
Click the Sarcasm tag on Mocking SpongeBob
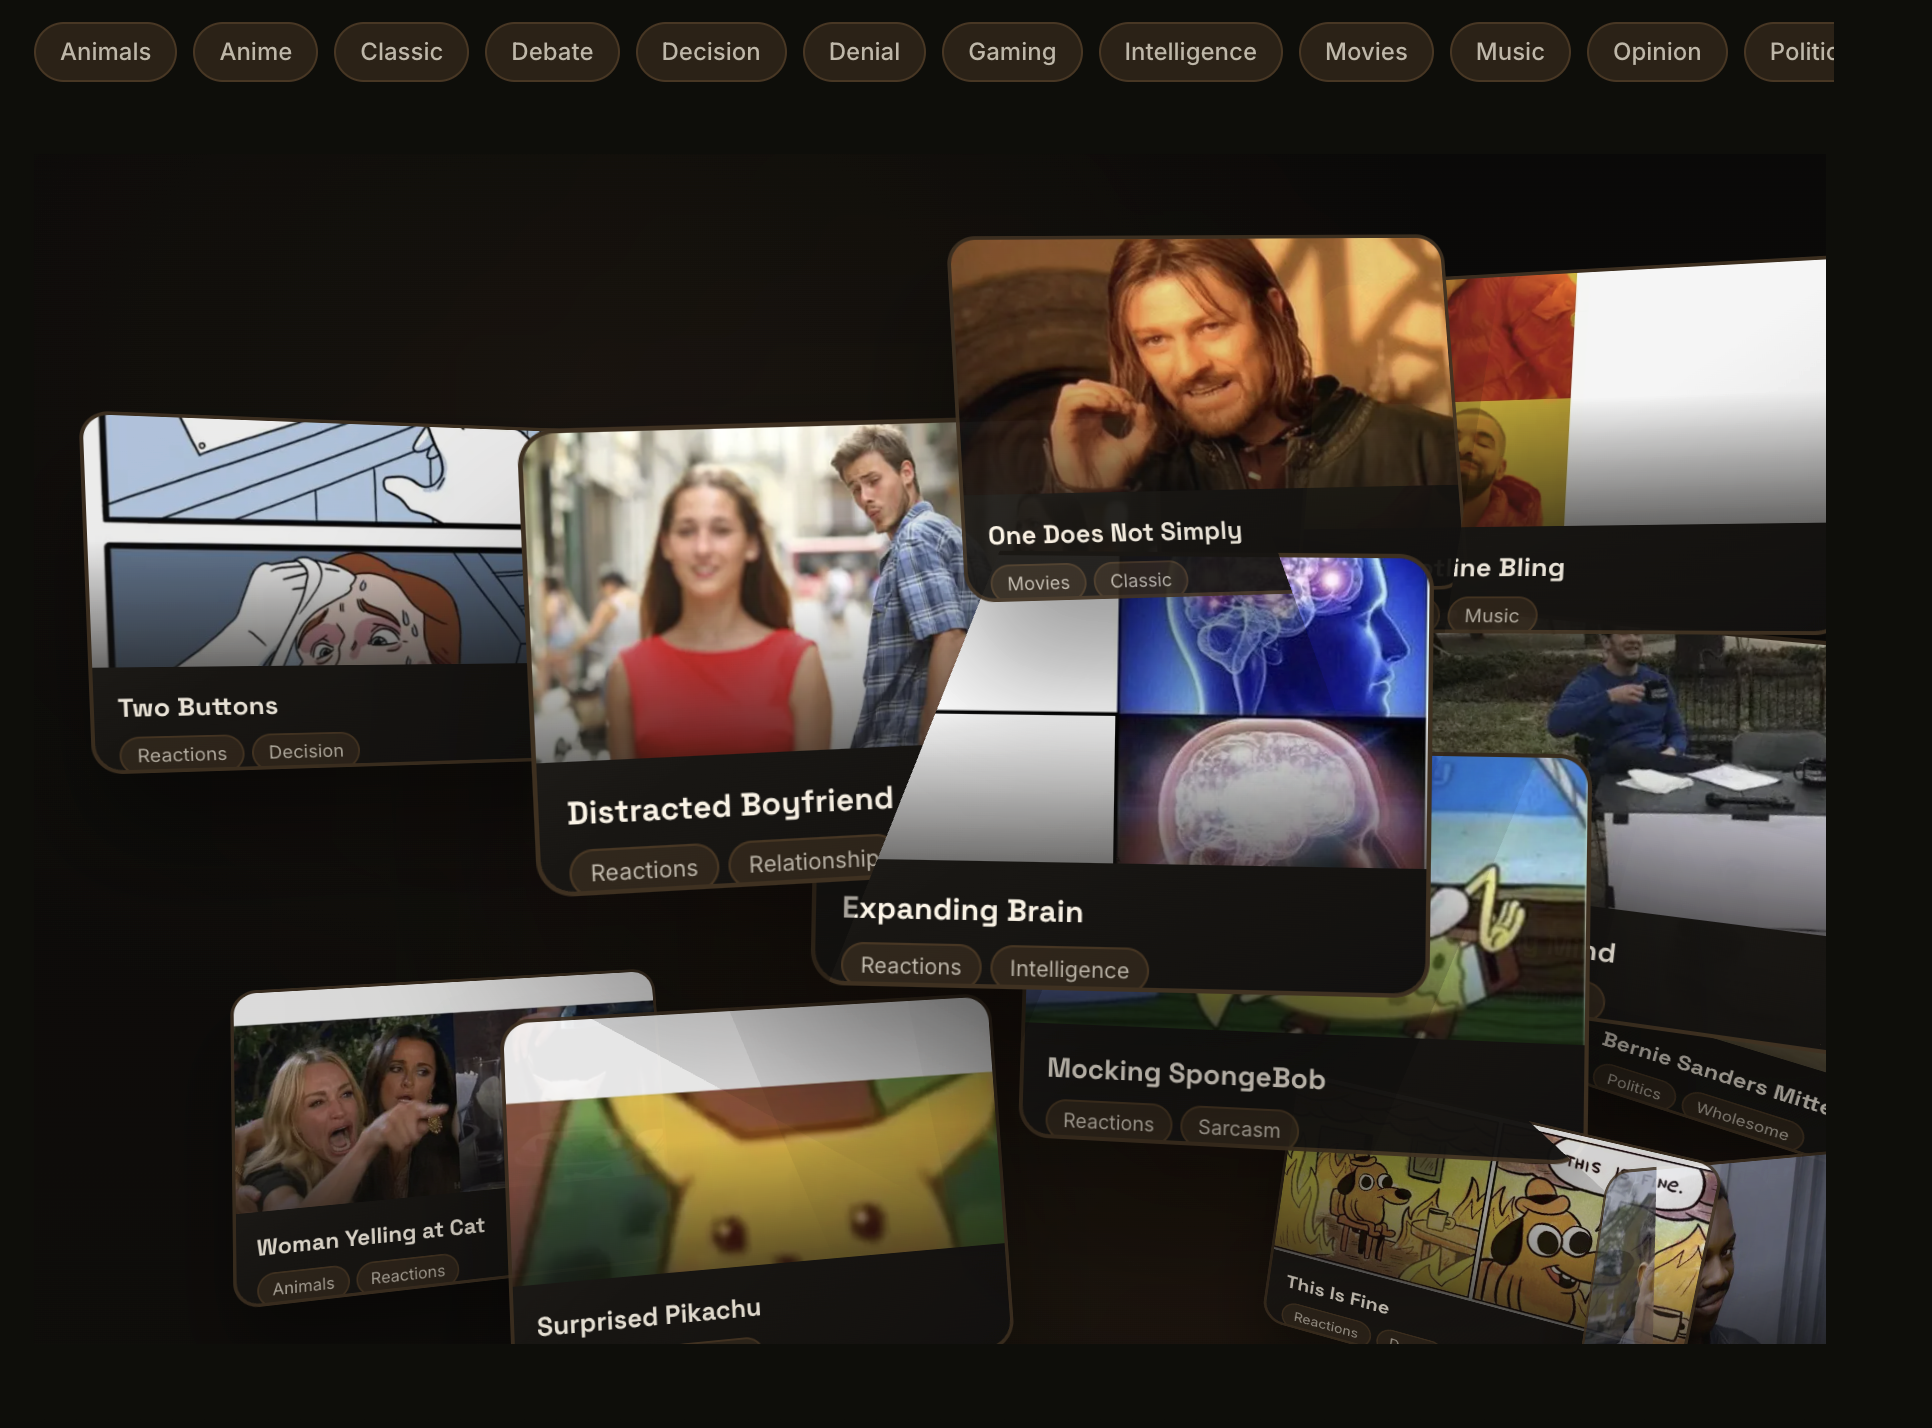pos(1238,1128)
